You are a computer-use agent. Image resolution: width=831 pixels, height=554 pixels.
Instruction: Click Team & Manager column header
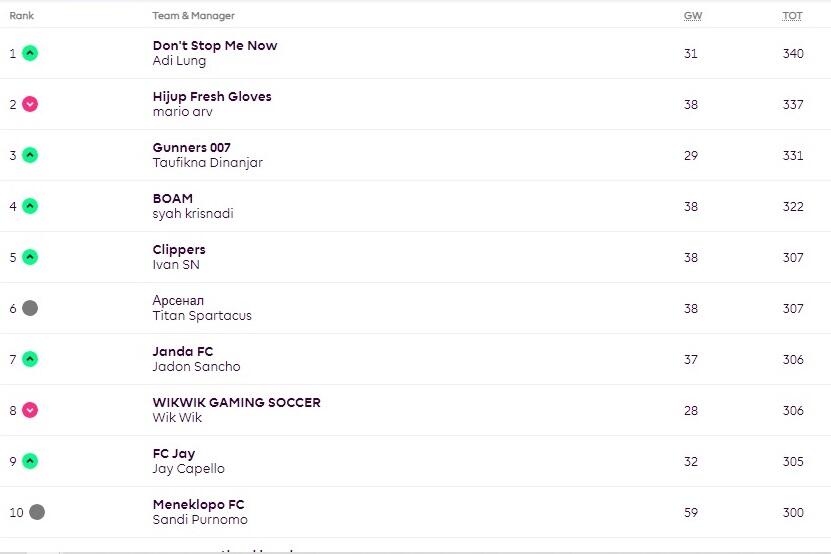pos(194,16)
